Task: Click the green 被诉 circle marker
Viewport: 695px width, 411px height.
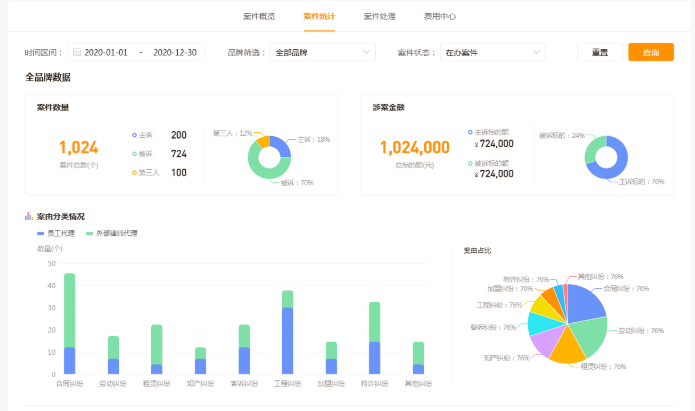Action: tap(134, 154)
